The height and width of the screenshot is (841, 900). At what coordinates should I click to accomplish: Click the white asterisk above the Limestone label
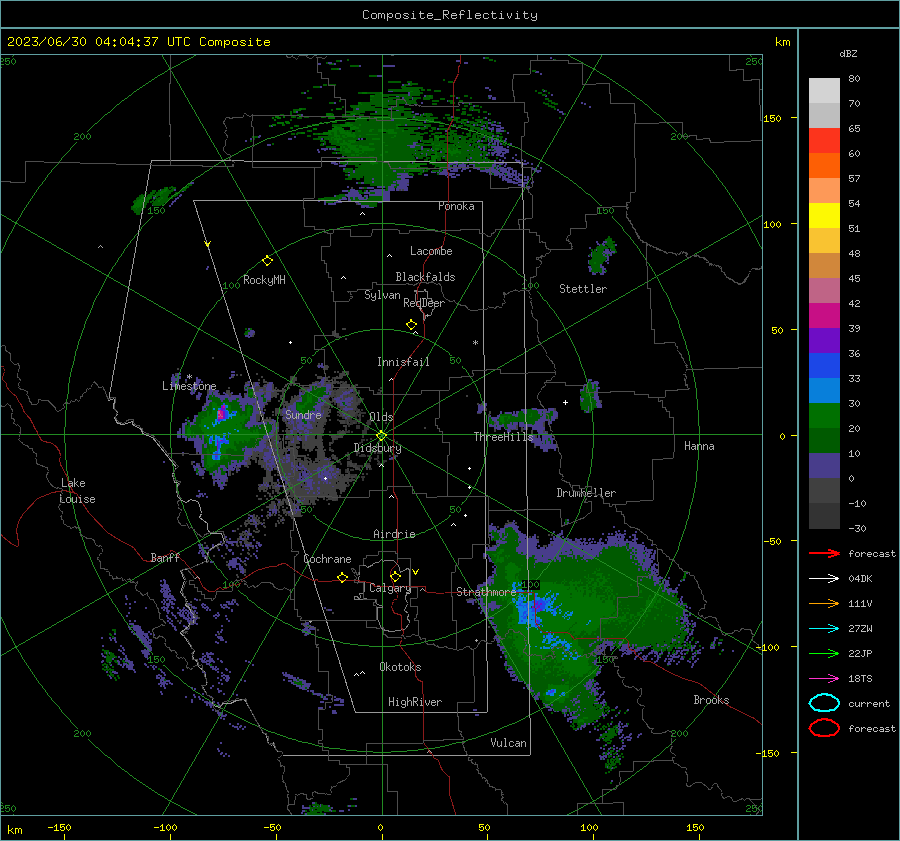click(x=189, y=377)
